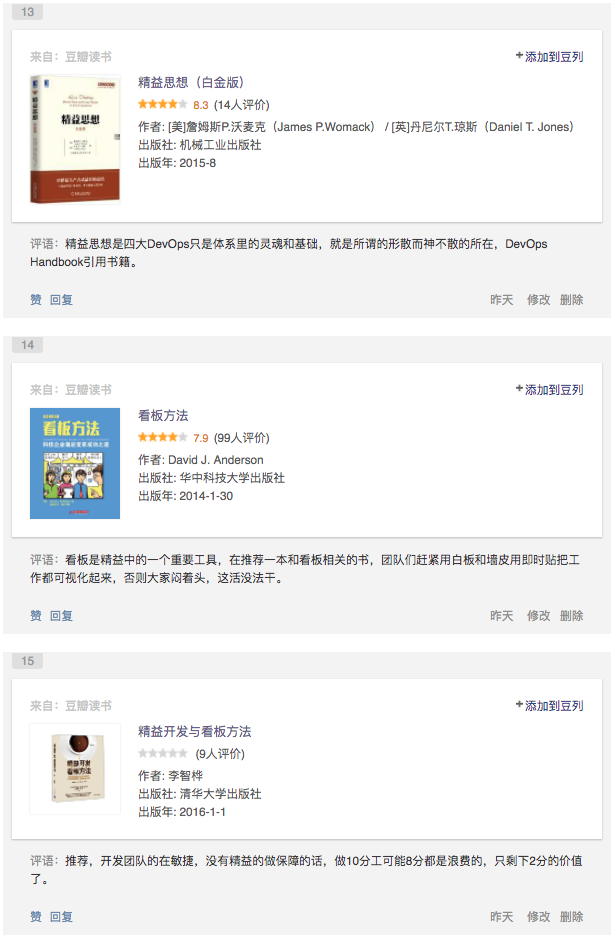This screenshot has width=615, height=942.
Task: Add item 14 via 添加到豆列
Action: (x=550, y=389)
